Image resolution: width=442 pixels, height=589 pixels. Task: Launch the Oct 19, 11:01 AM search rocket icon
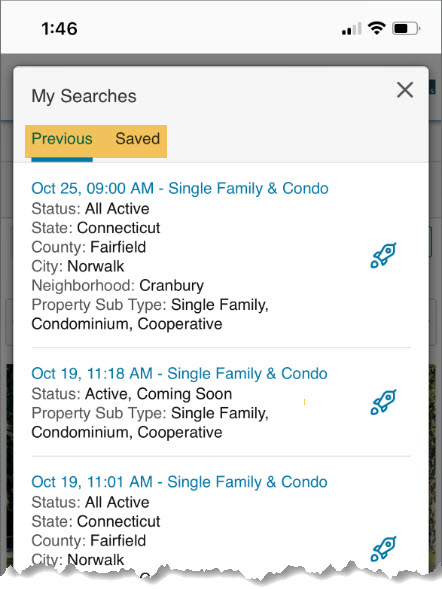383,549
